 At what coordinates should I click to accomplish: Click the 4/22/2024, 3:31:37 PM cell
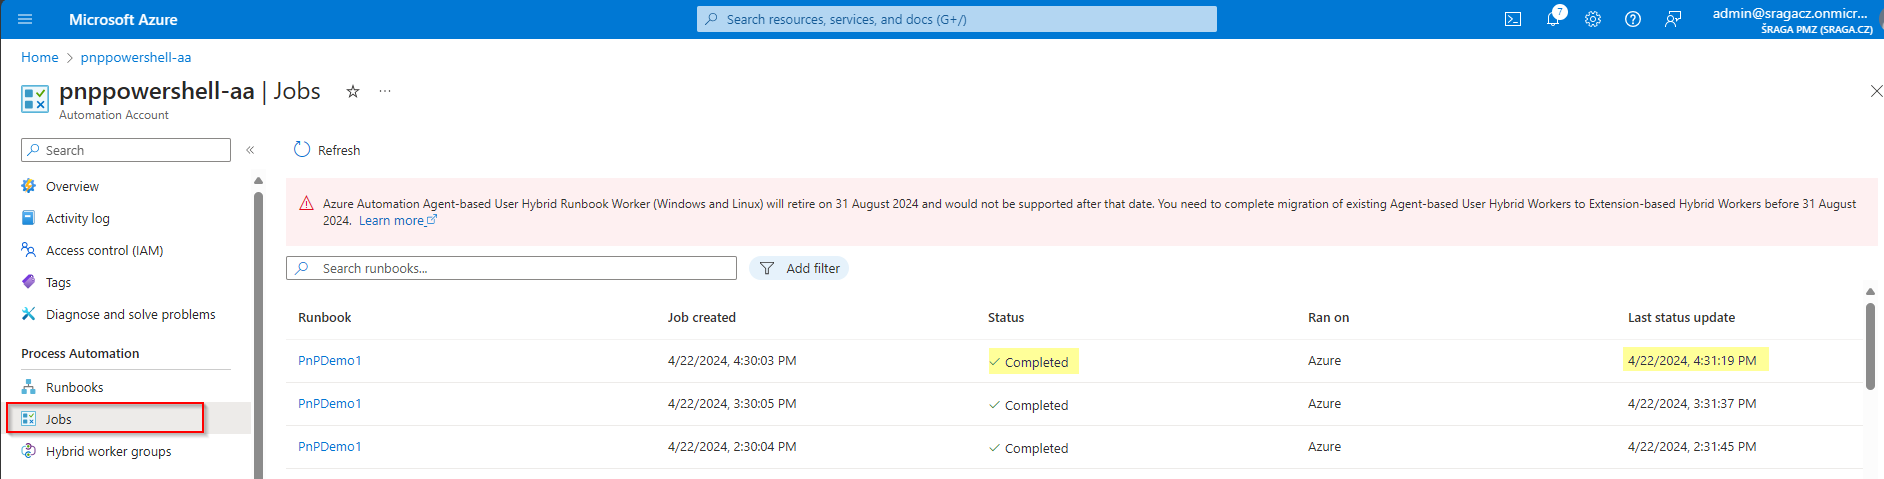pyautogui.click(x=1692, y=403)
